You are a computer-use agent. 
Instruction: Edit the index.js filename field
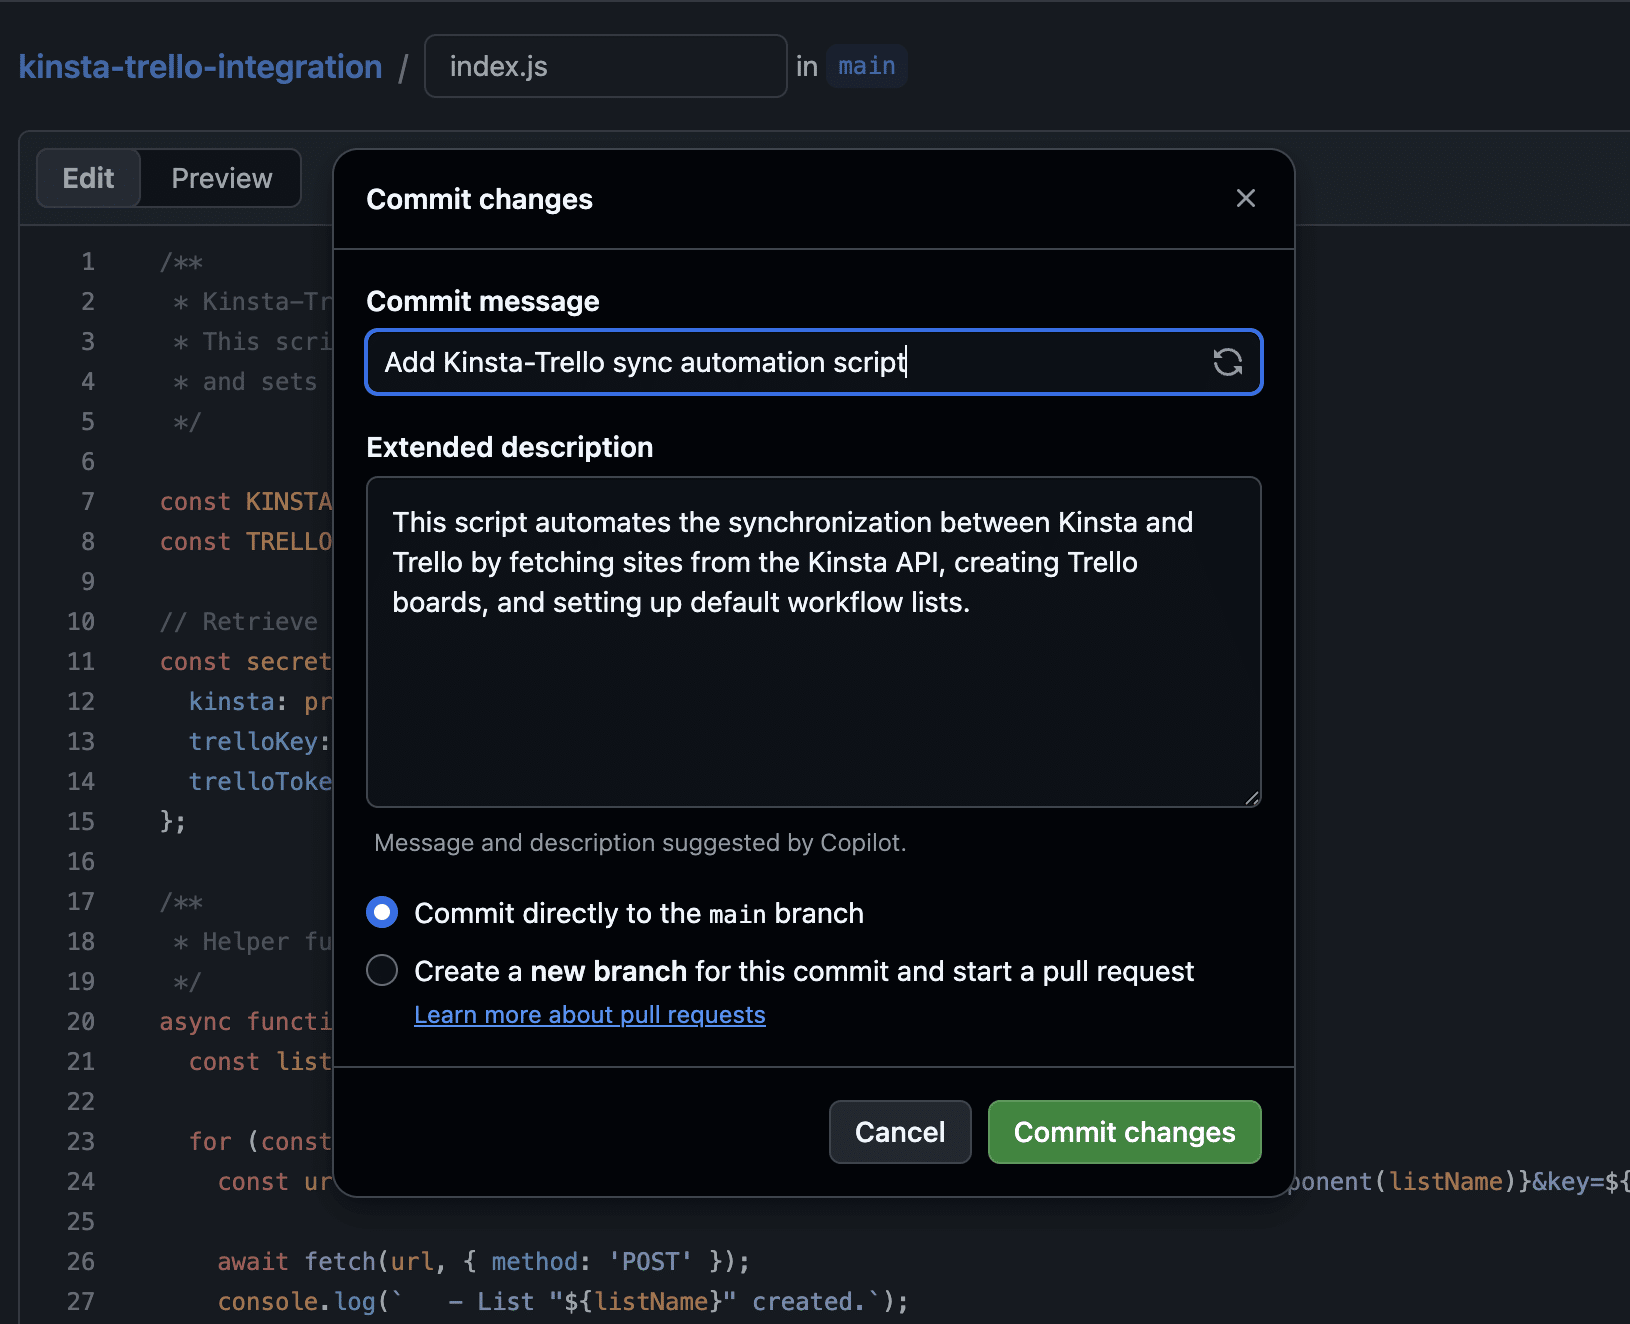pyautogui.click(x=604, y=66)
